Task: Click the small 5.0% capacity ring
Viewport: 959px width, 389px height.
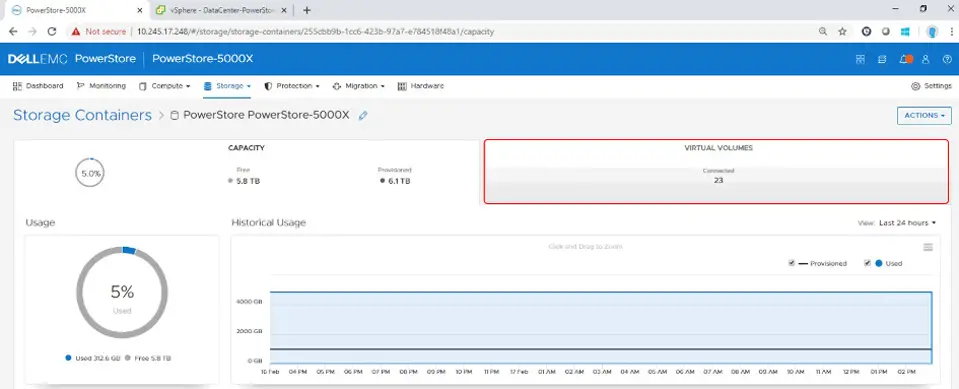Action: 91,173
